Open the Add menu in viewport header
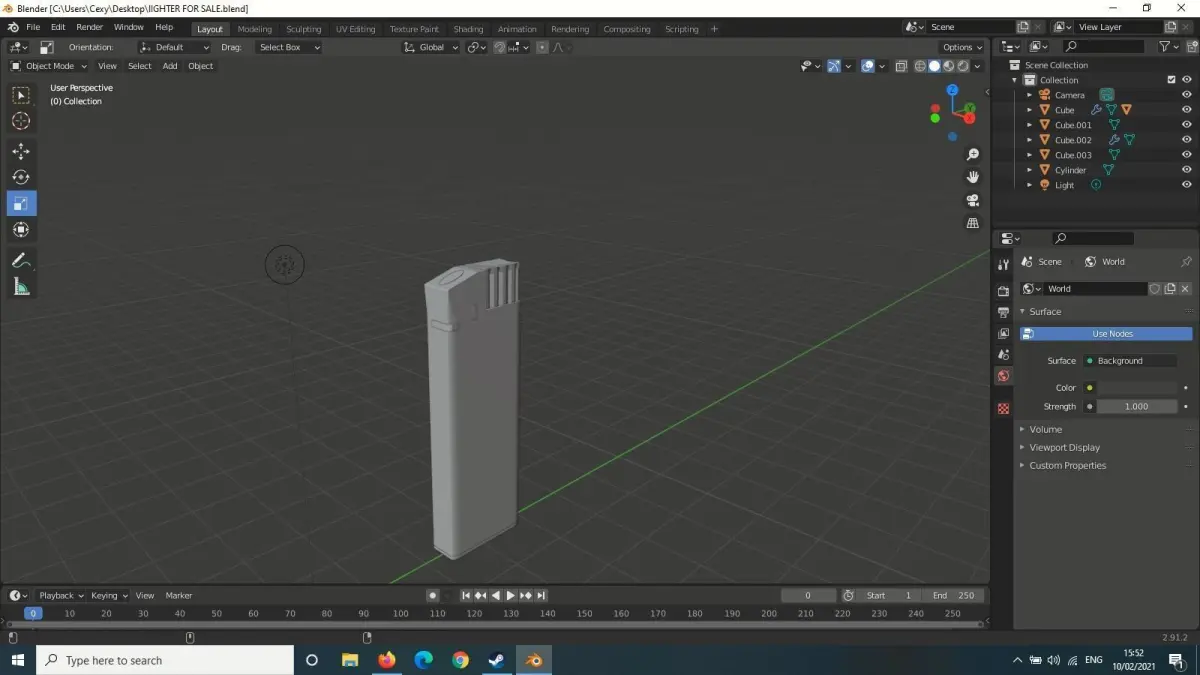Viewport: 1200px width, 675px height. [x=170, y=66]
